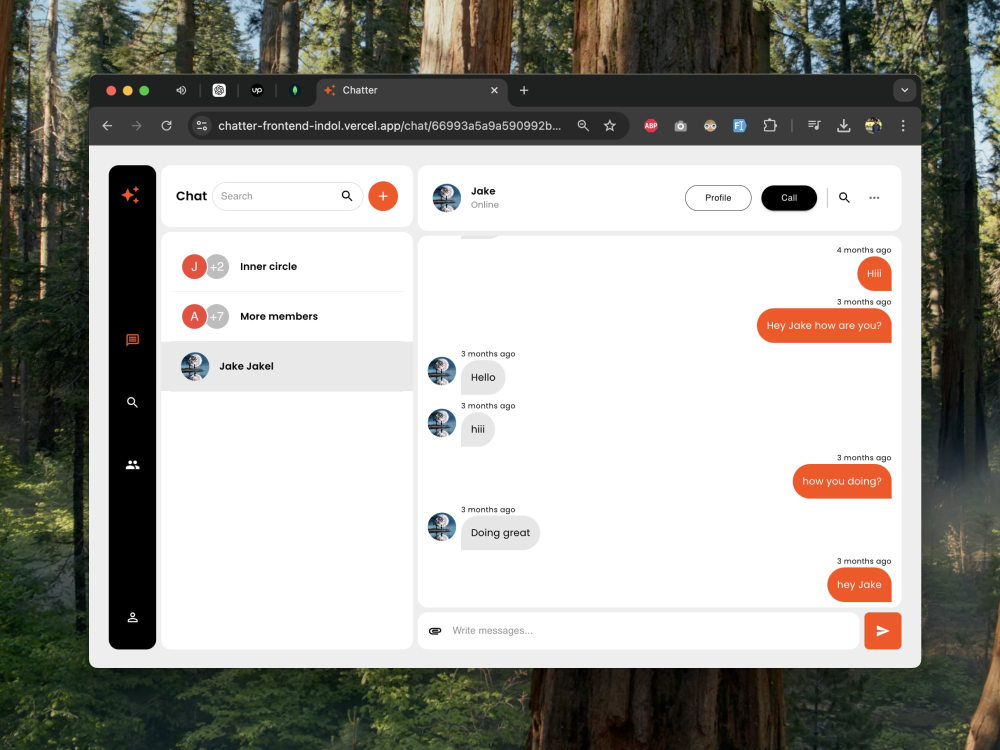Click the gray "hiii" message bubble
The height and width of the screenshot is (750, 1000).
point(478,429)
